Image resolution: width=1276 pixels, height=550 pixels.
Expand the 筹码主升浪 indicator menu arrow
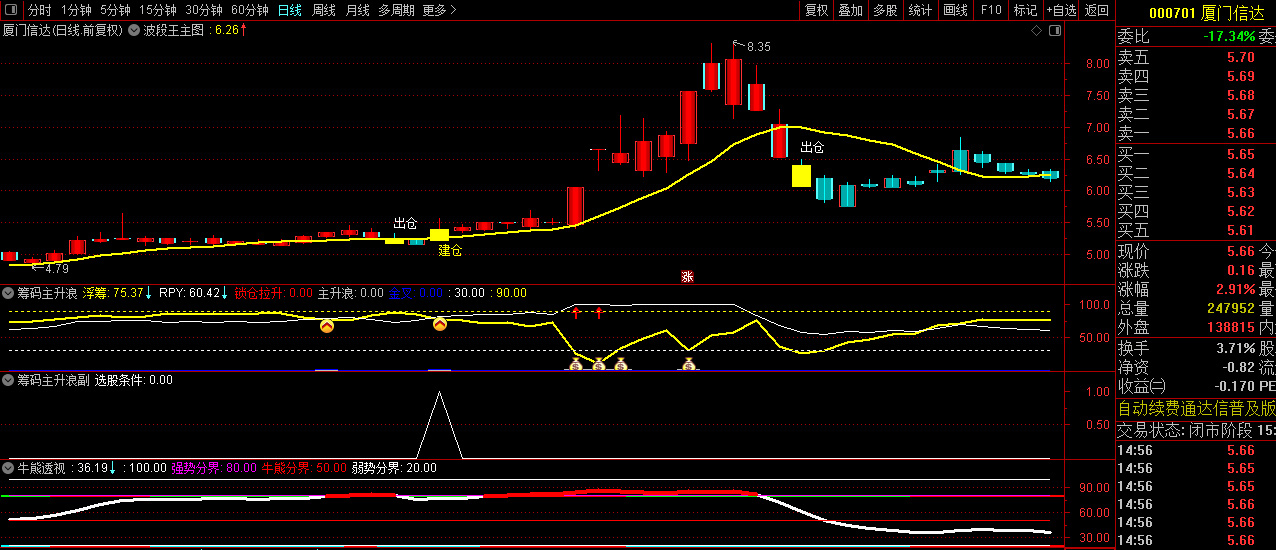[x=9, y=293]
